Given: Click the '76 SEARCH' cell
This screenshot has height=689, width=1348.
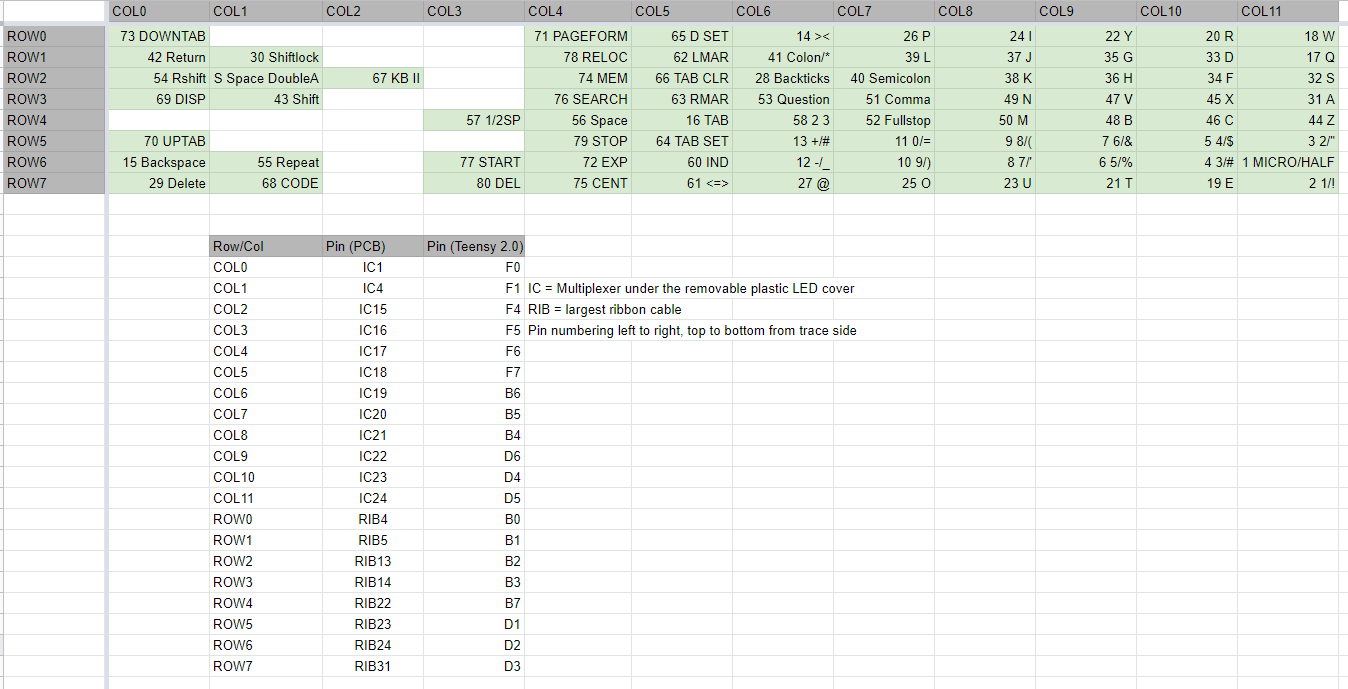Looking at the screenshot, I should (x=578, y=99).
